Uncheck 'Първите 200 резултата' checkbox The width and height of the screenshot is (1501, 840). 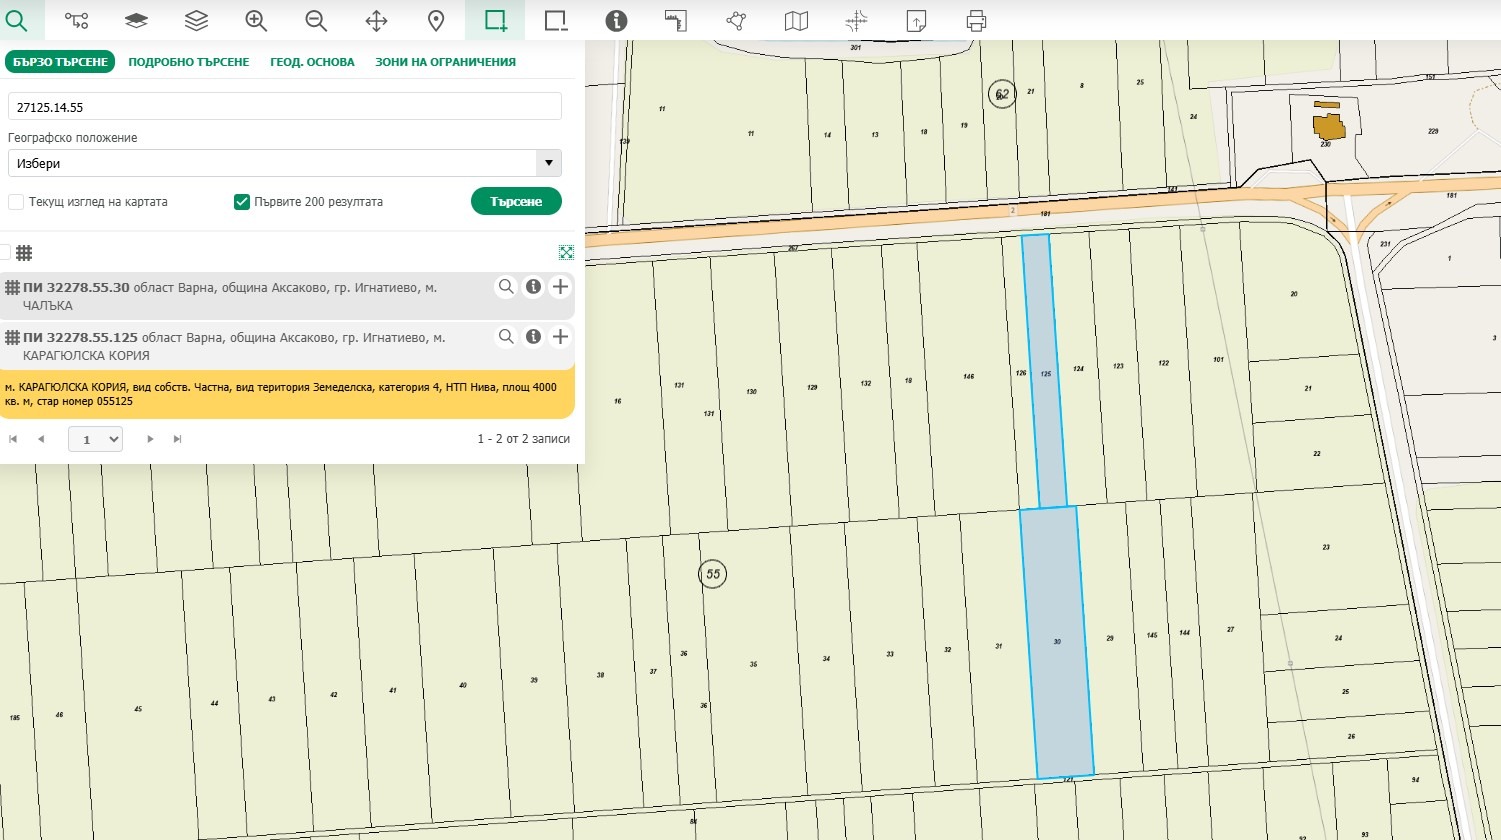click(241, 202)
